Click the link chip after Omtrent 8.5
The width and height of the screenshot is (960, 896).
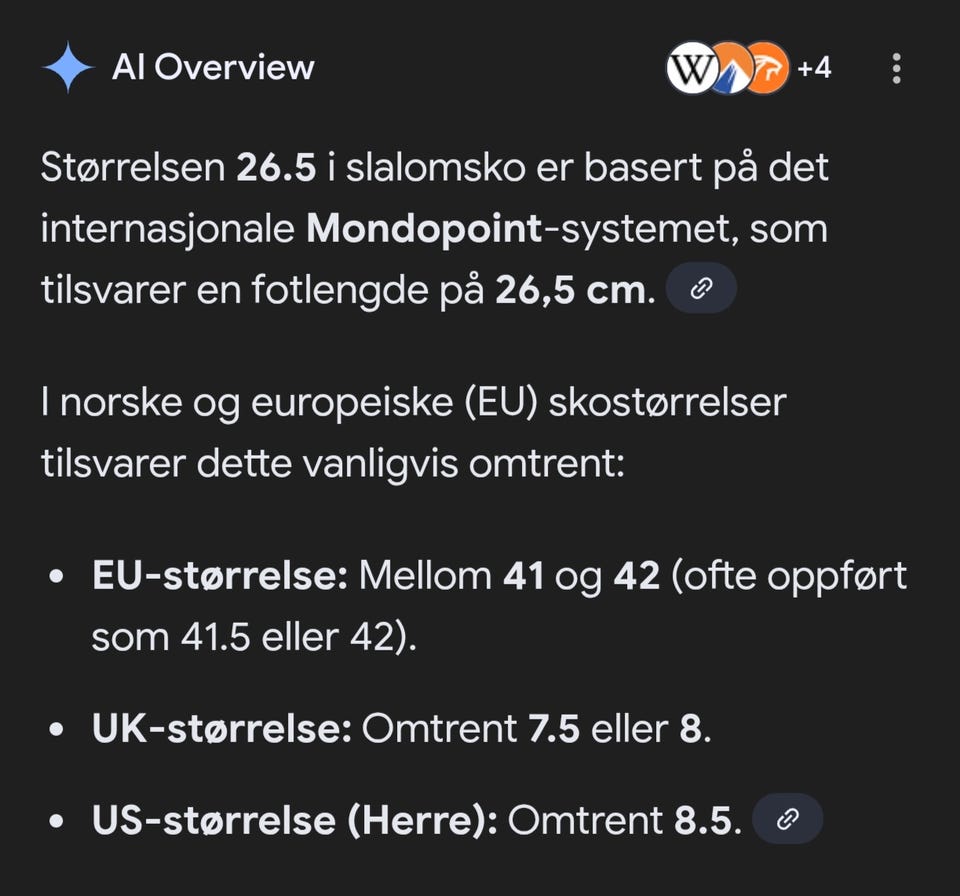click(787, 820)
